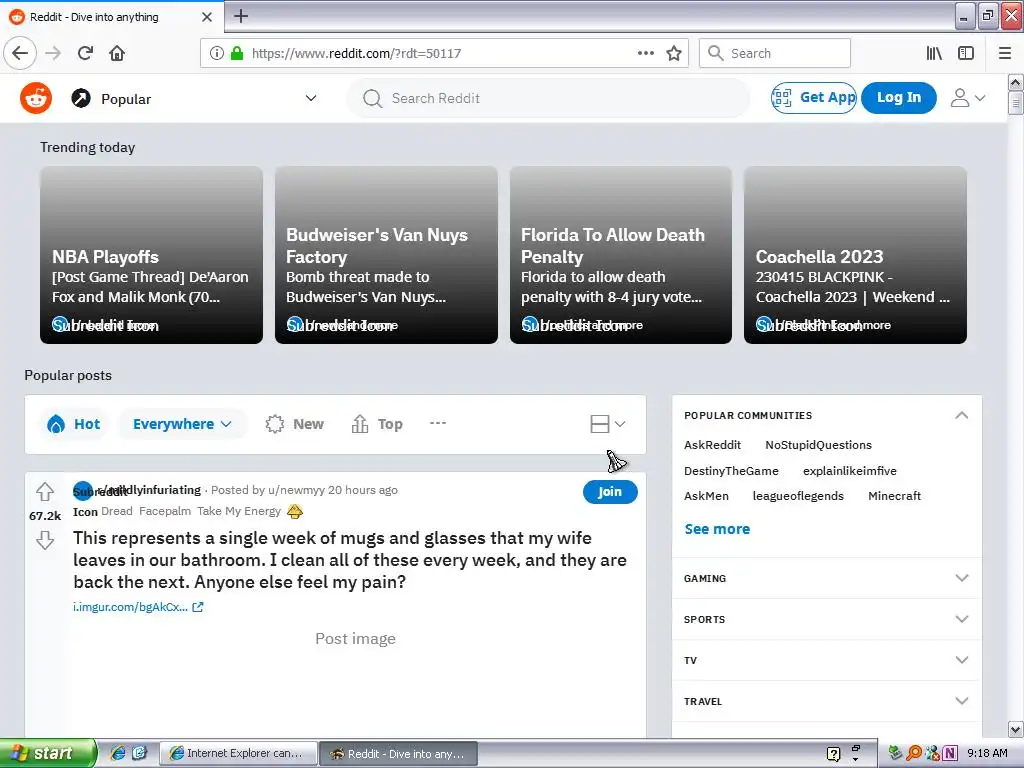
Task: Select the Hot sort option
Action: (74, 424)
